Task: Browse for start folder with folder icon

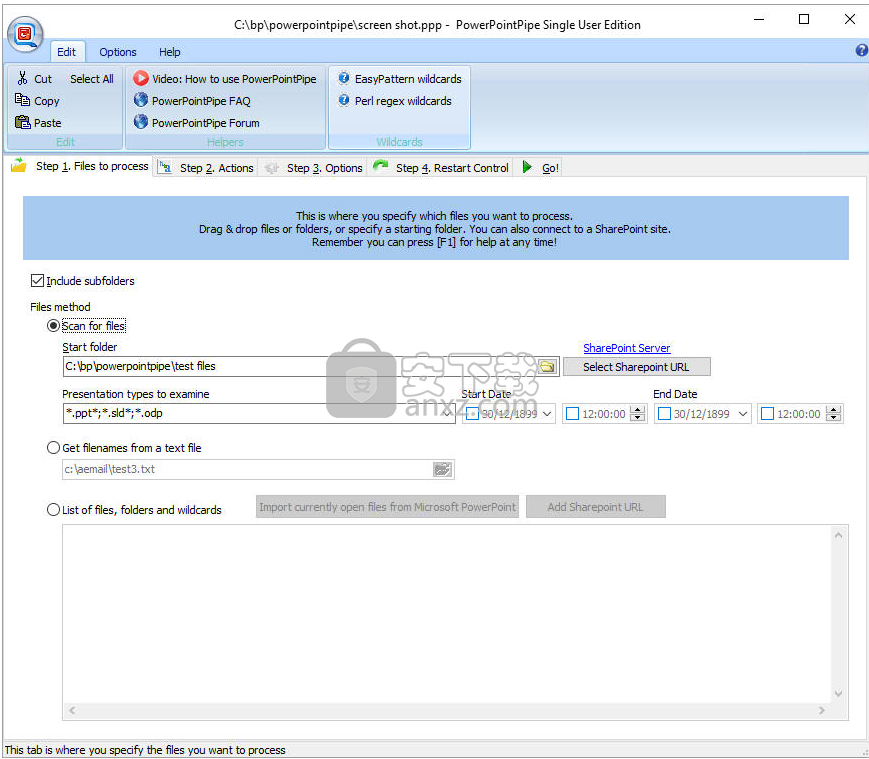Action: 548,366
